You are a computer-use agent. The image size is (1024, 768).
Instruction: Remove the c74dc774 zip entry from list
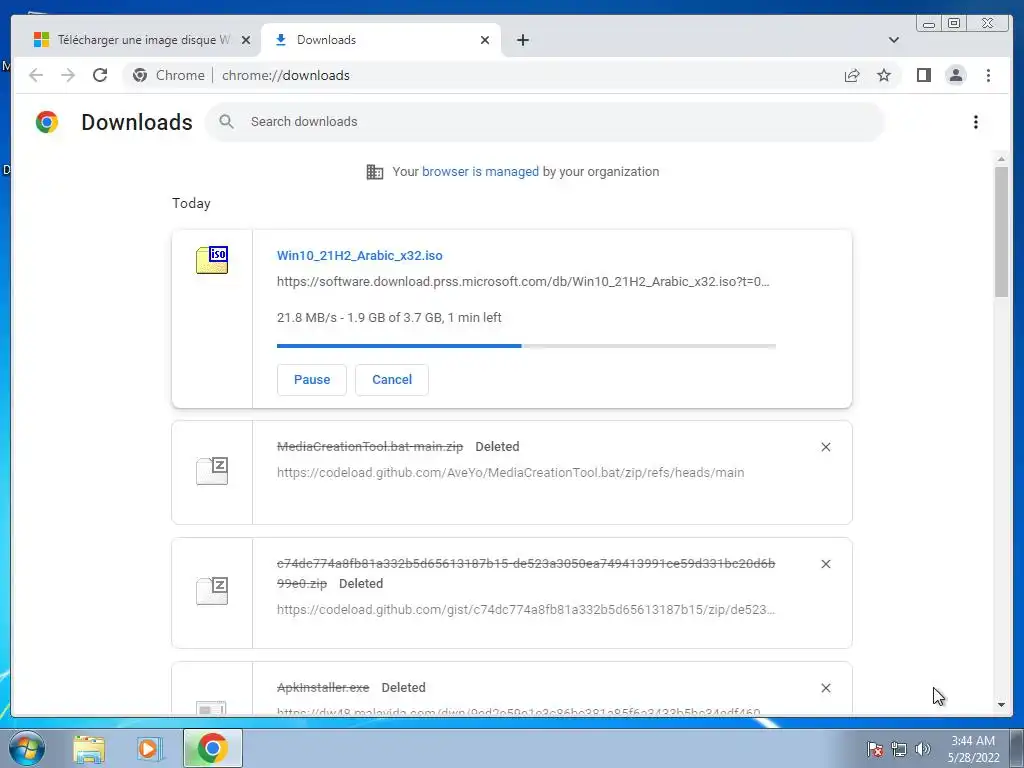(825, 564)
